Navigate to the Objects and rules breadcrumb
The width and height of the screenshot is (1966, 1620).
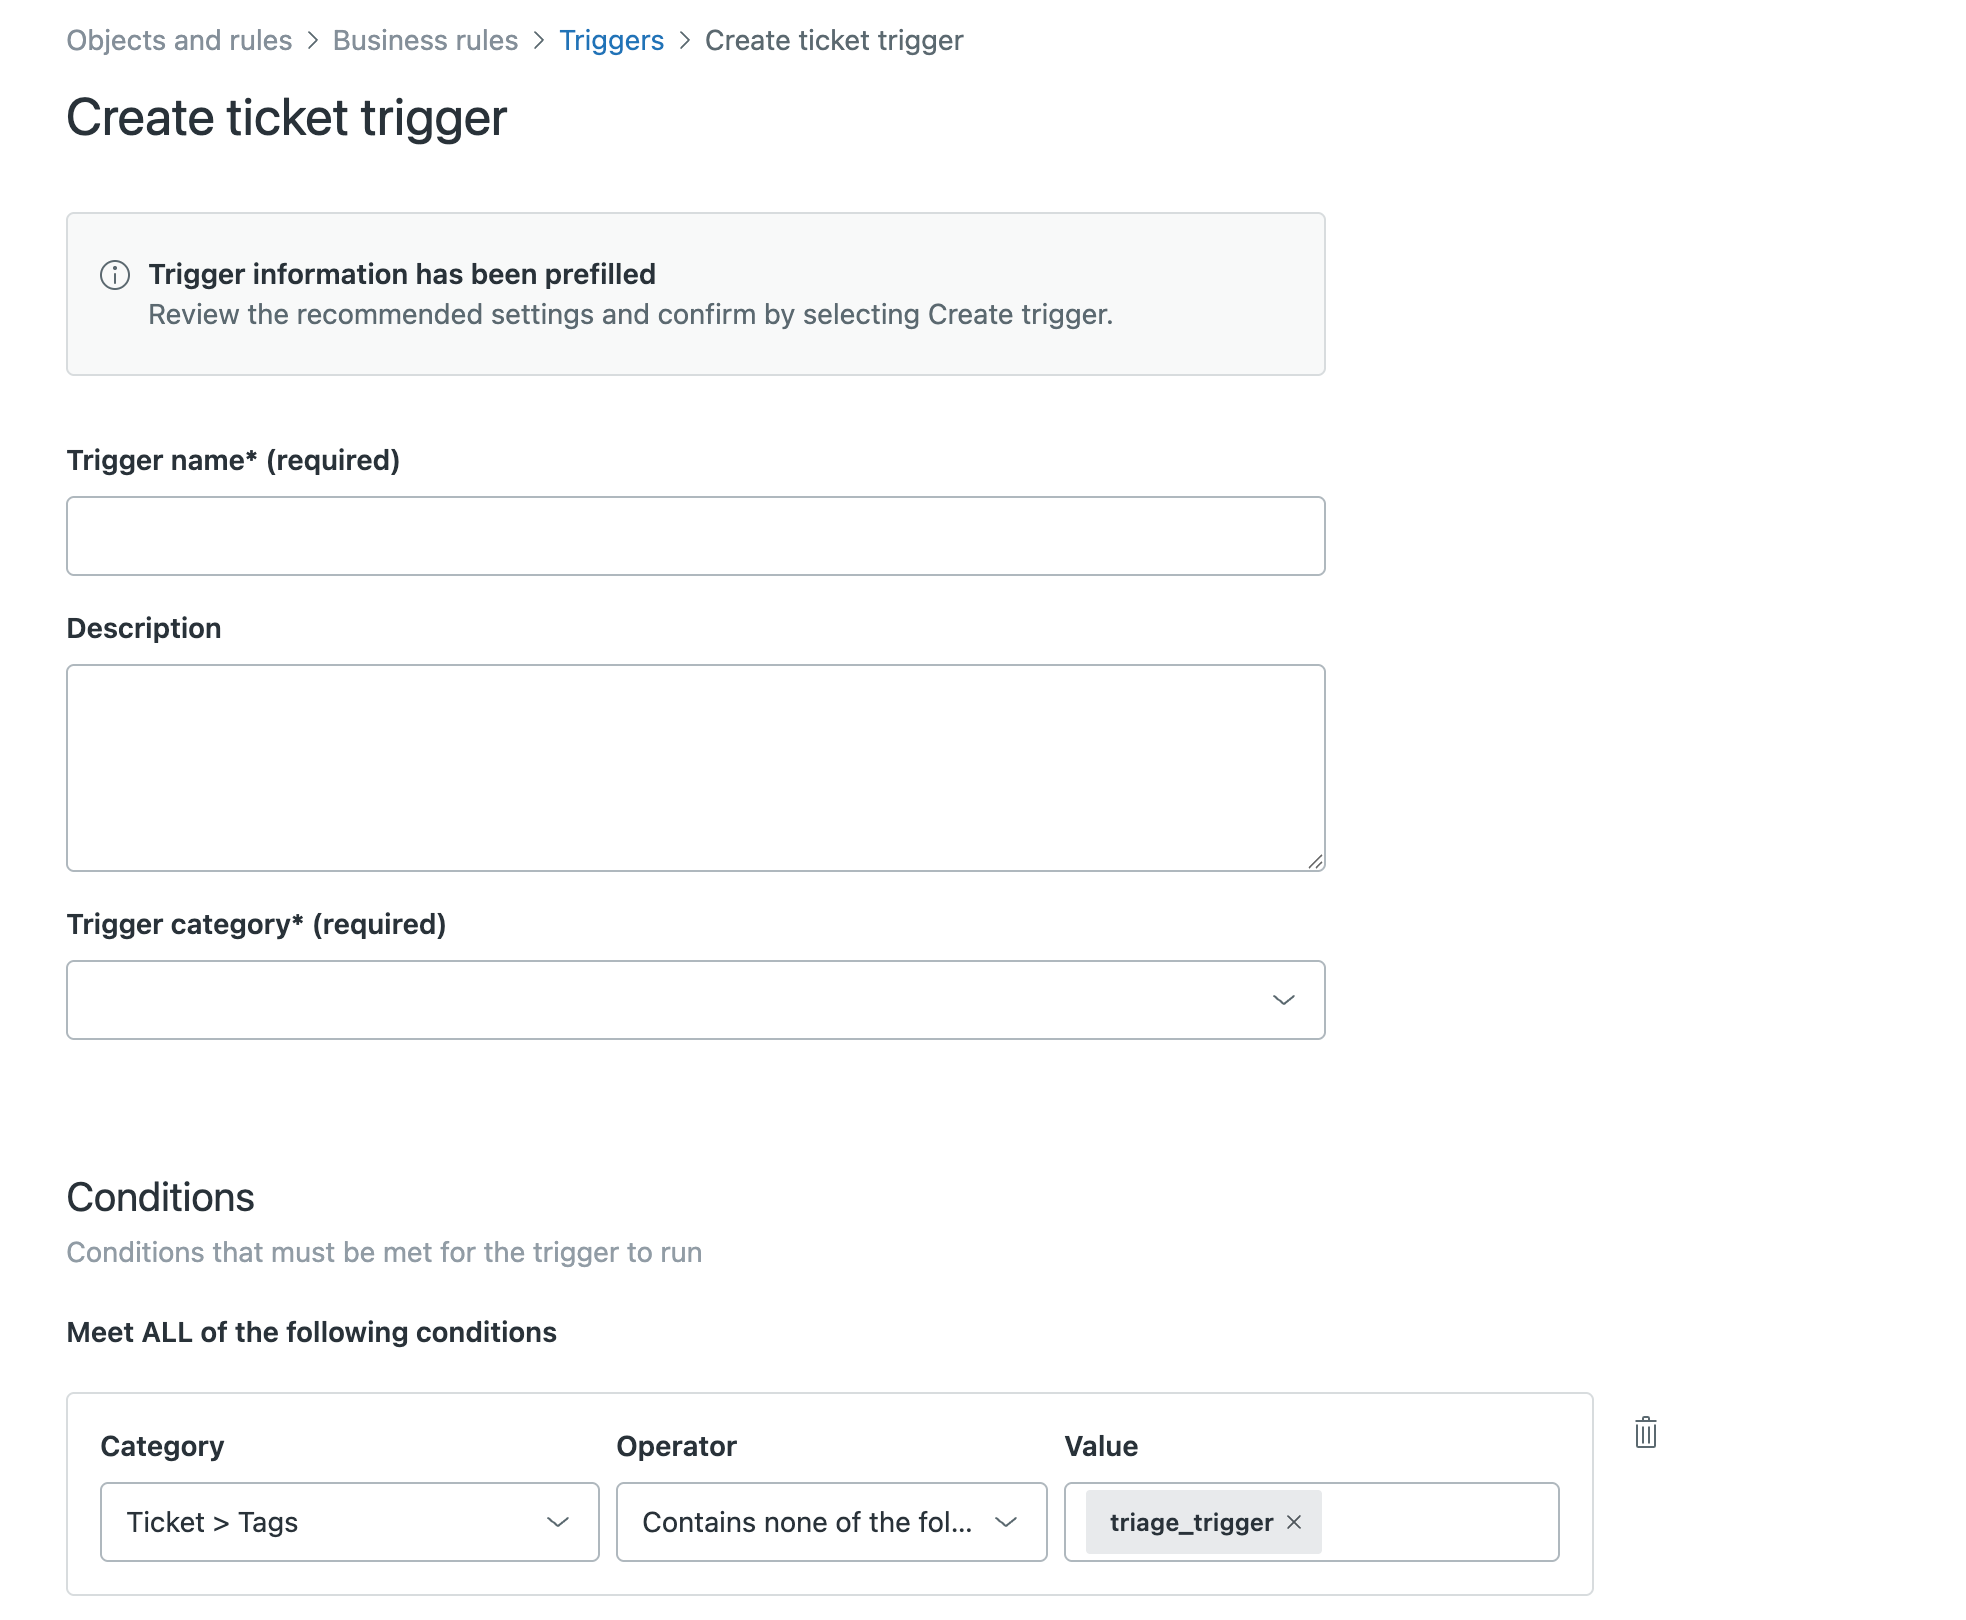(179, 40)
